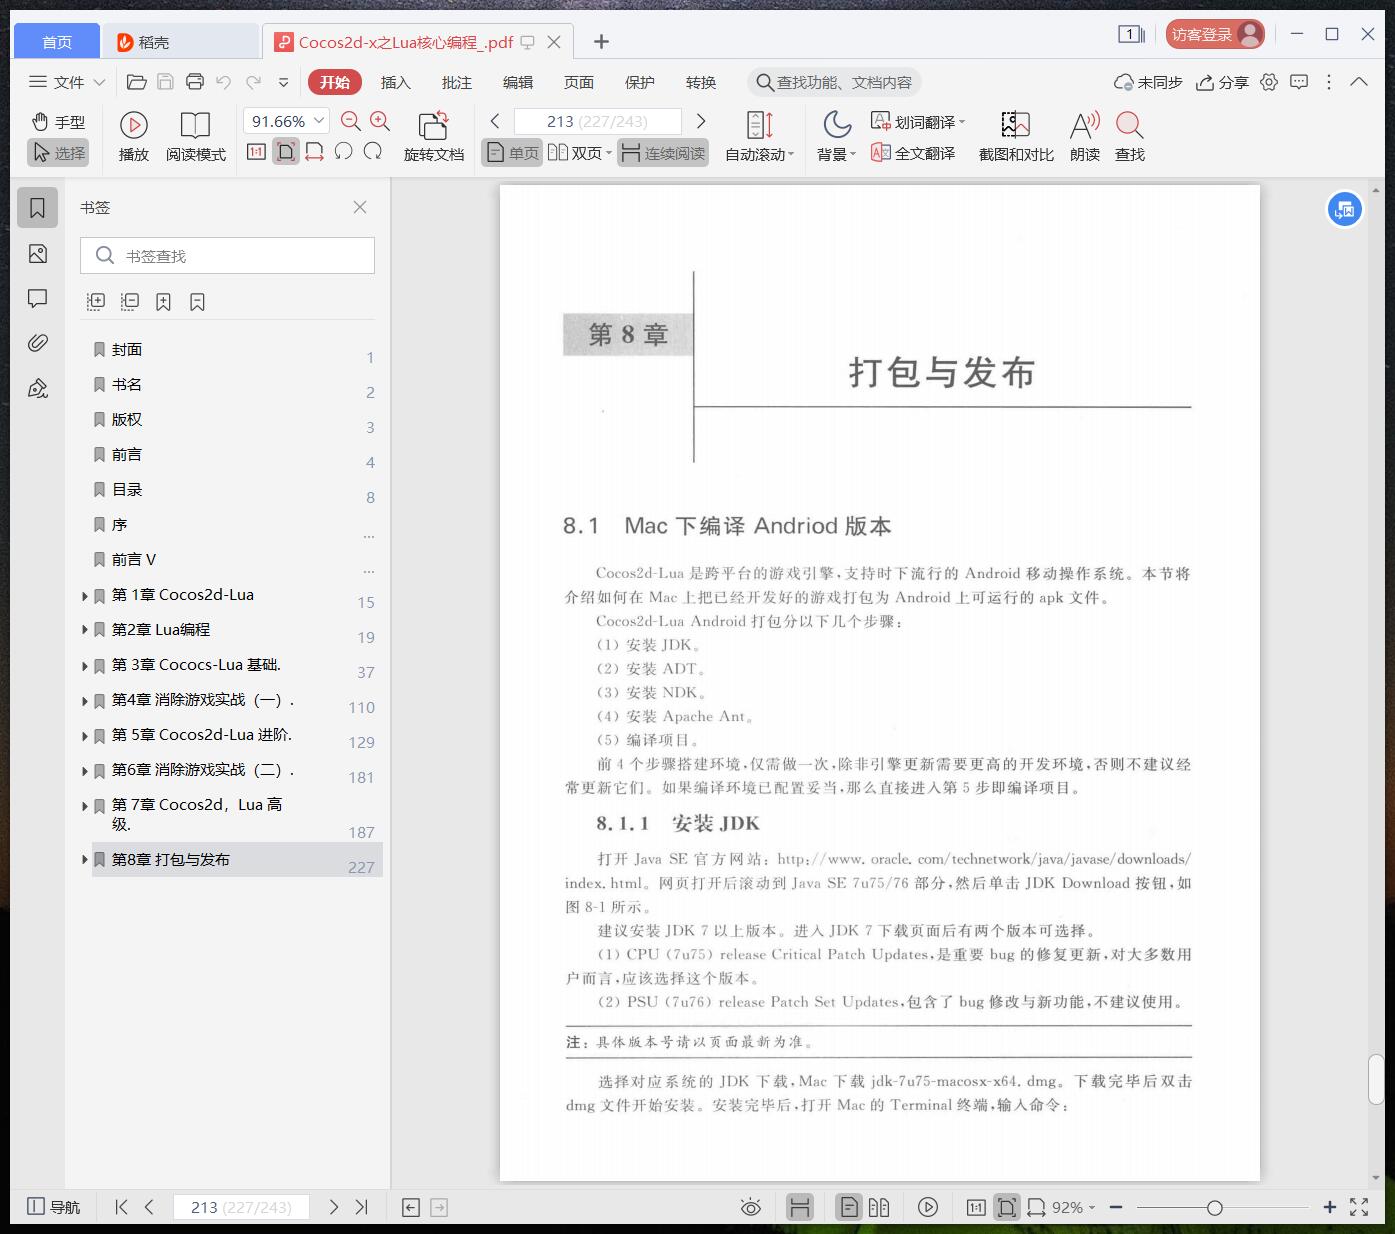The image size is (1395, 1234).
Task: Click the zoom in magnifier icon
Action: 380,121
